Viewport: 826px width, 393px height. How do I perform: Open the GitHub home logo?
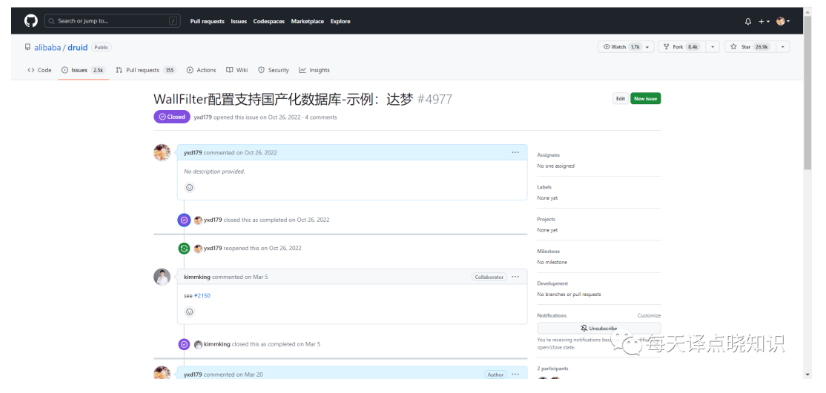click(31, 21)
